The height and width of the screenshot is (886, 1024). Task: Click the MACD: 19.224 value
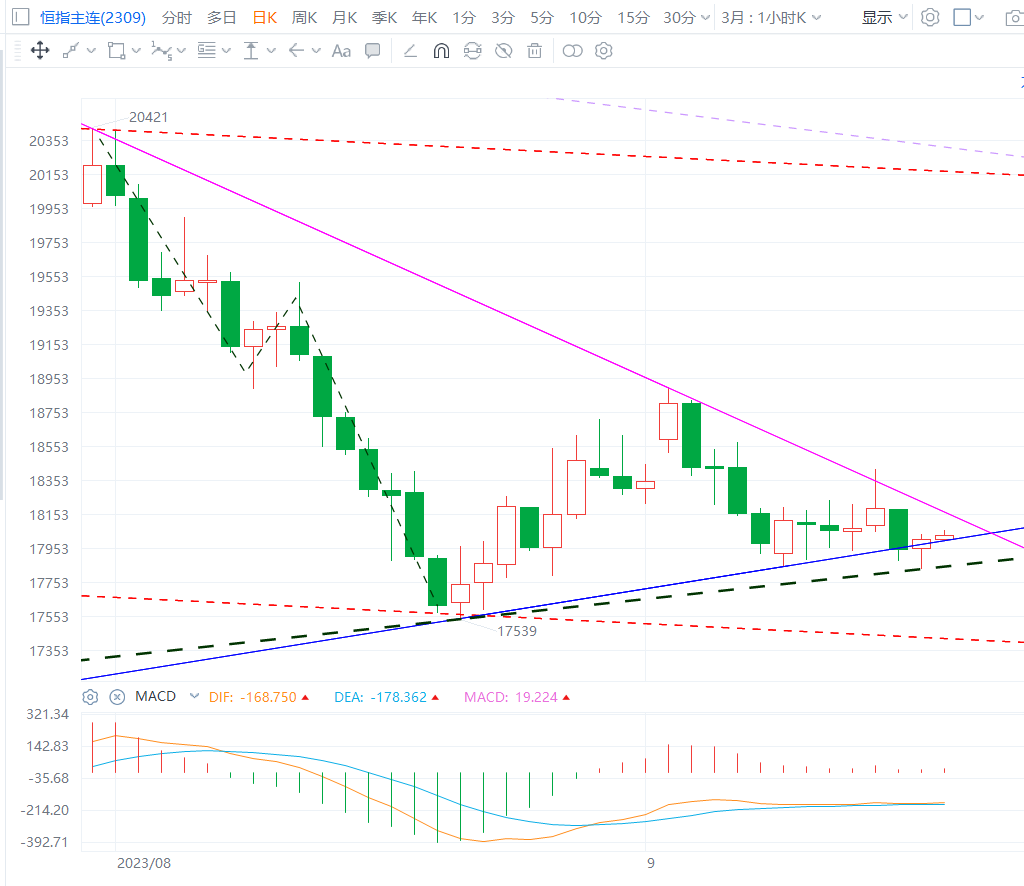[x=511, y=697]
